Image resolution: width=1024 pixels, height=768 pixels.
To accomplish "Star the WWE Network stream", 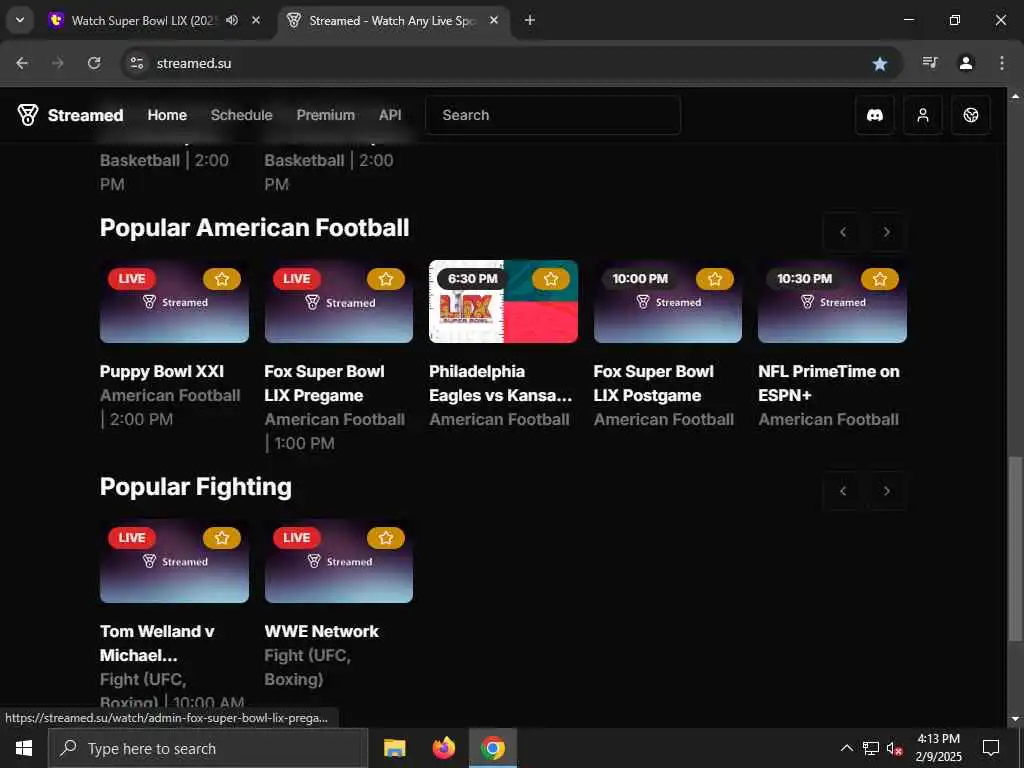I will point(386,538).
